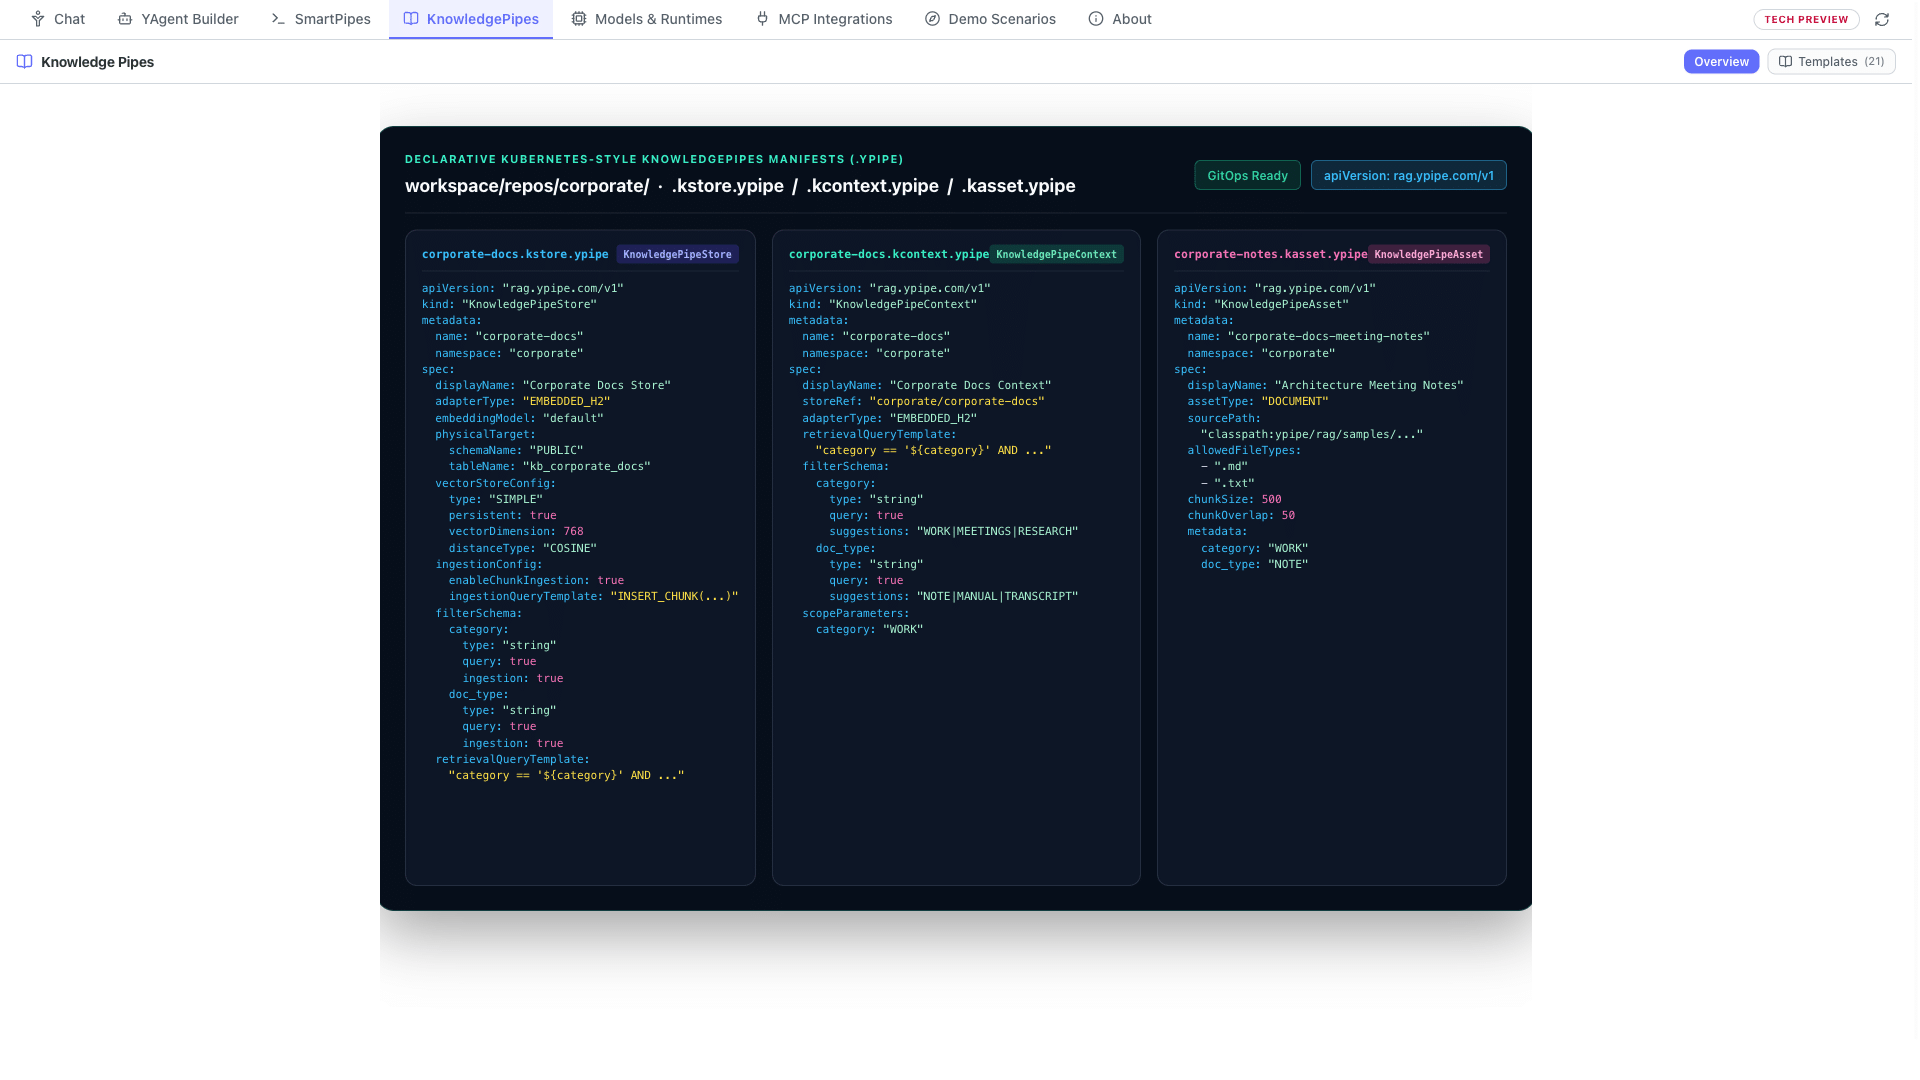This screenshot has height=1080, width=1920.
Task: Click corporate-docs.kcontext.ypipe file name
Action: [888, 254]
